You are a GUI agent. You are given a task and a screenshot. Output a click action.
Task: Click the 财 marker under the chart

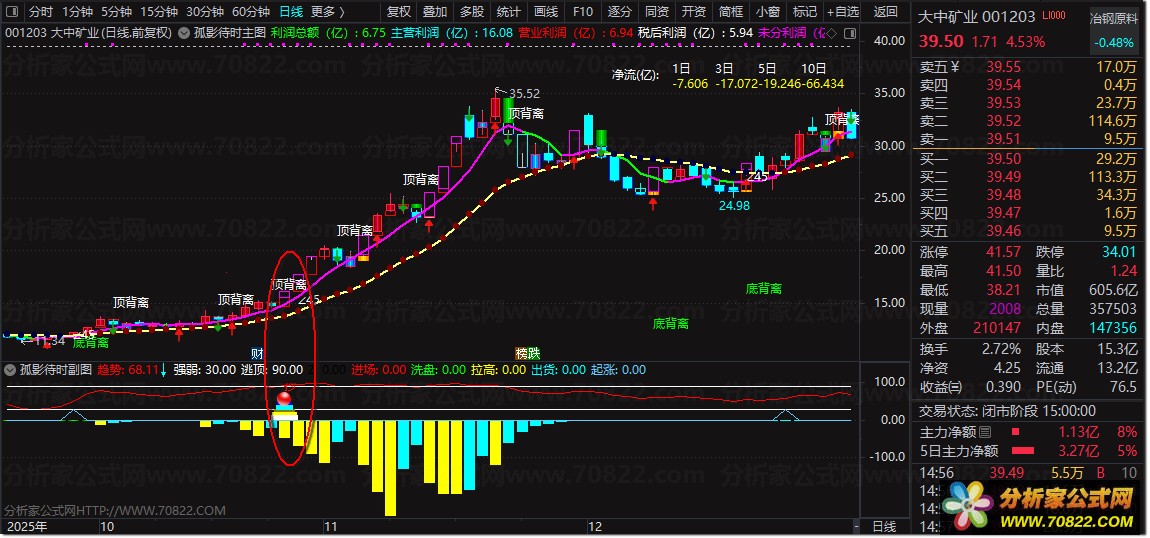tap(257, 353)
